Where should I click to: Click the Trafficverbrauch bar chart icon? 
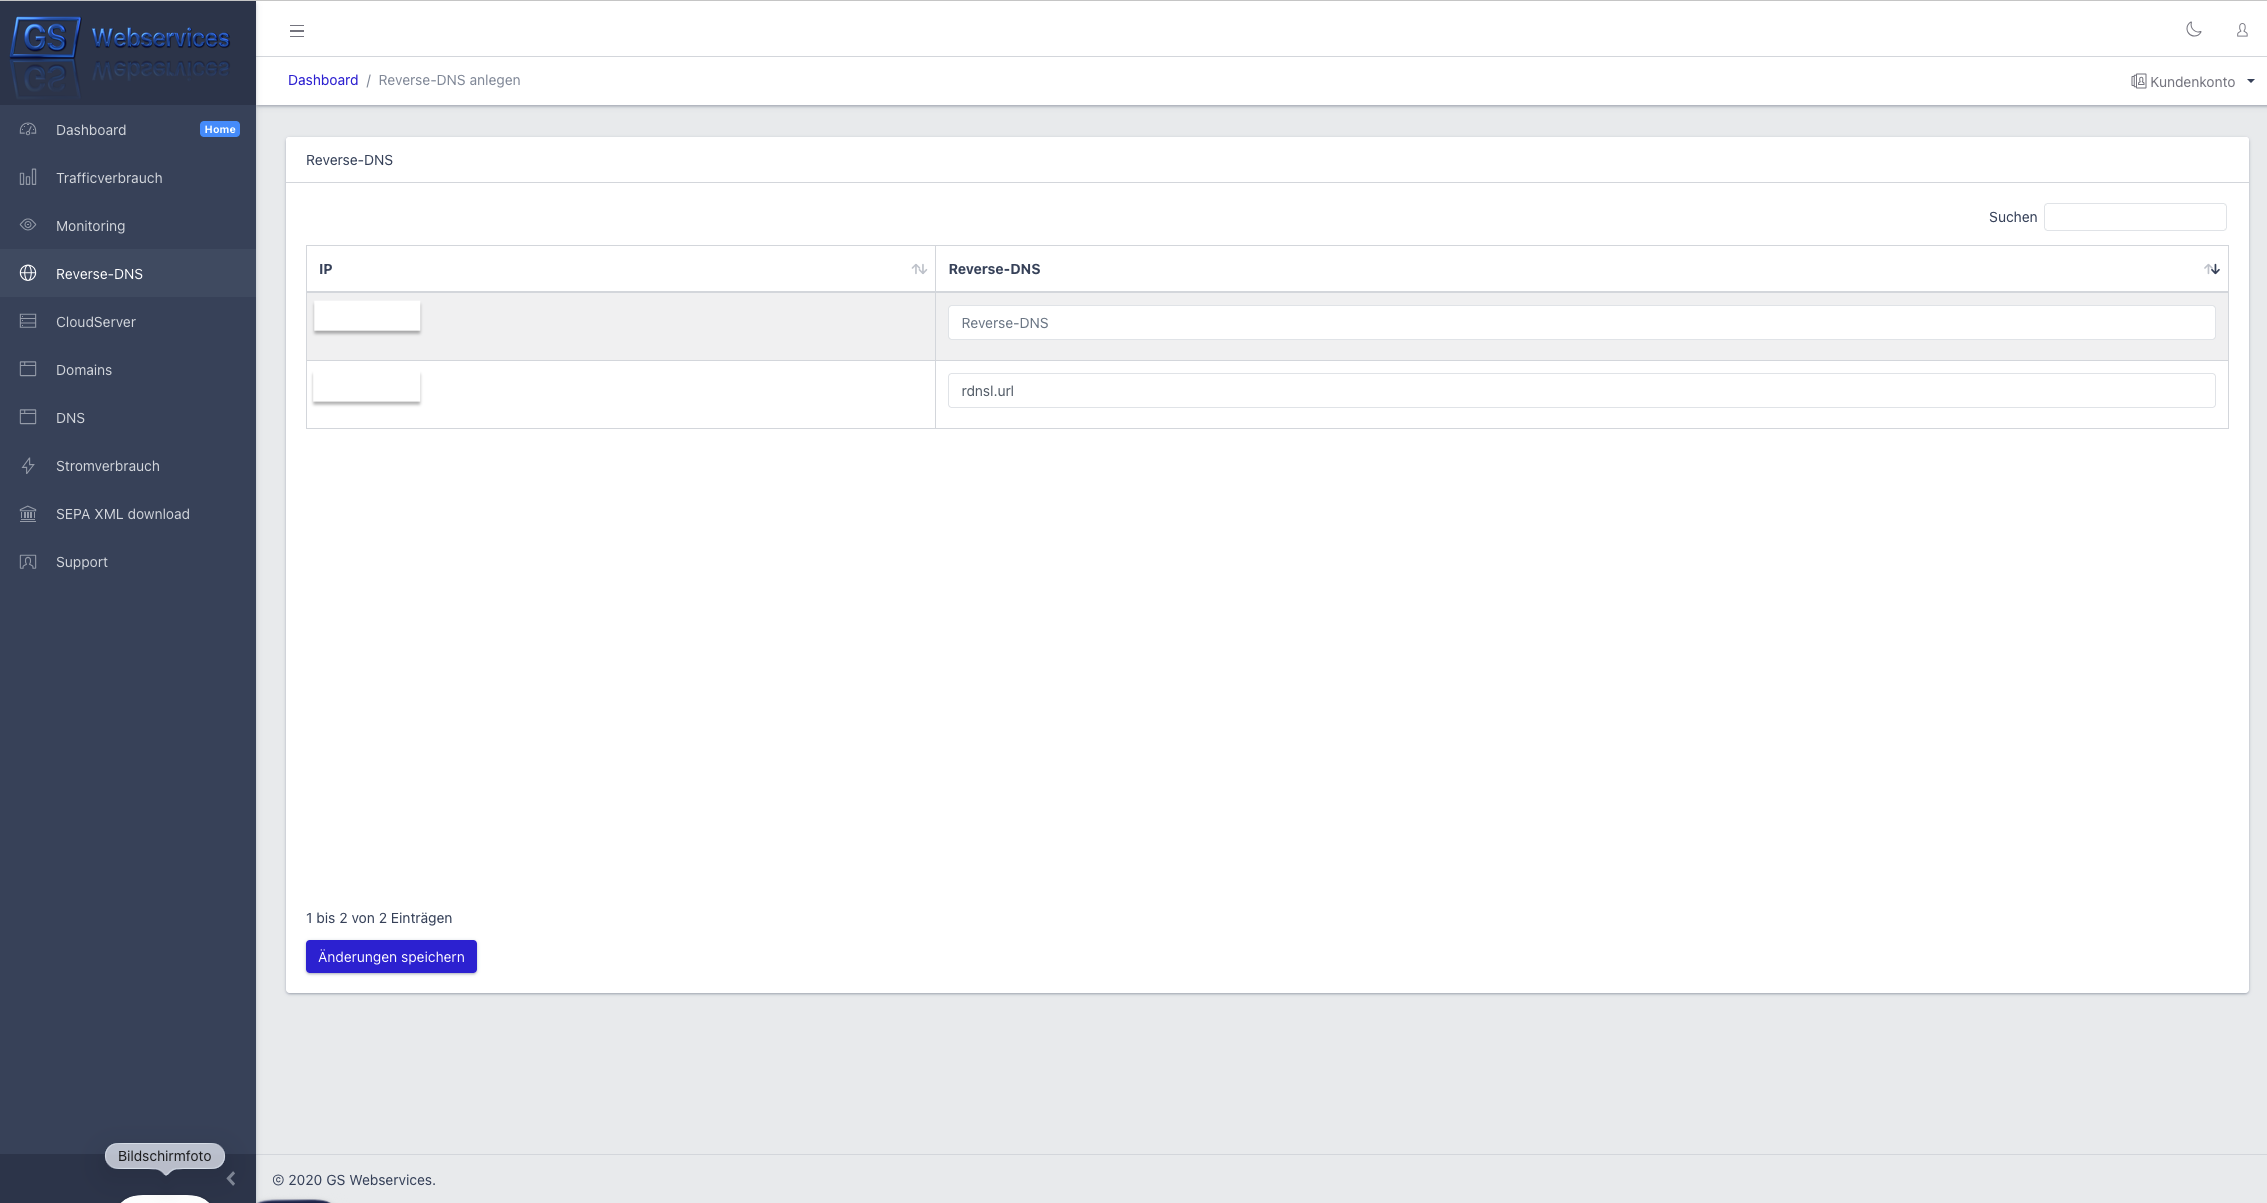28,177
